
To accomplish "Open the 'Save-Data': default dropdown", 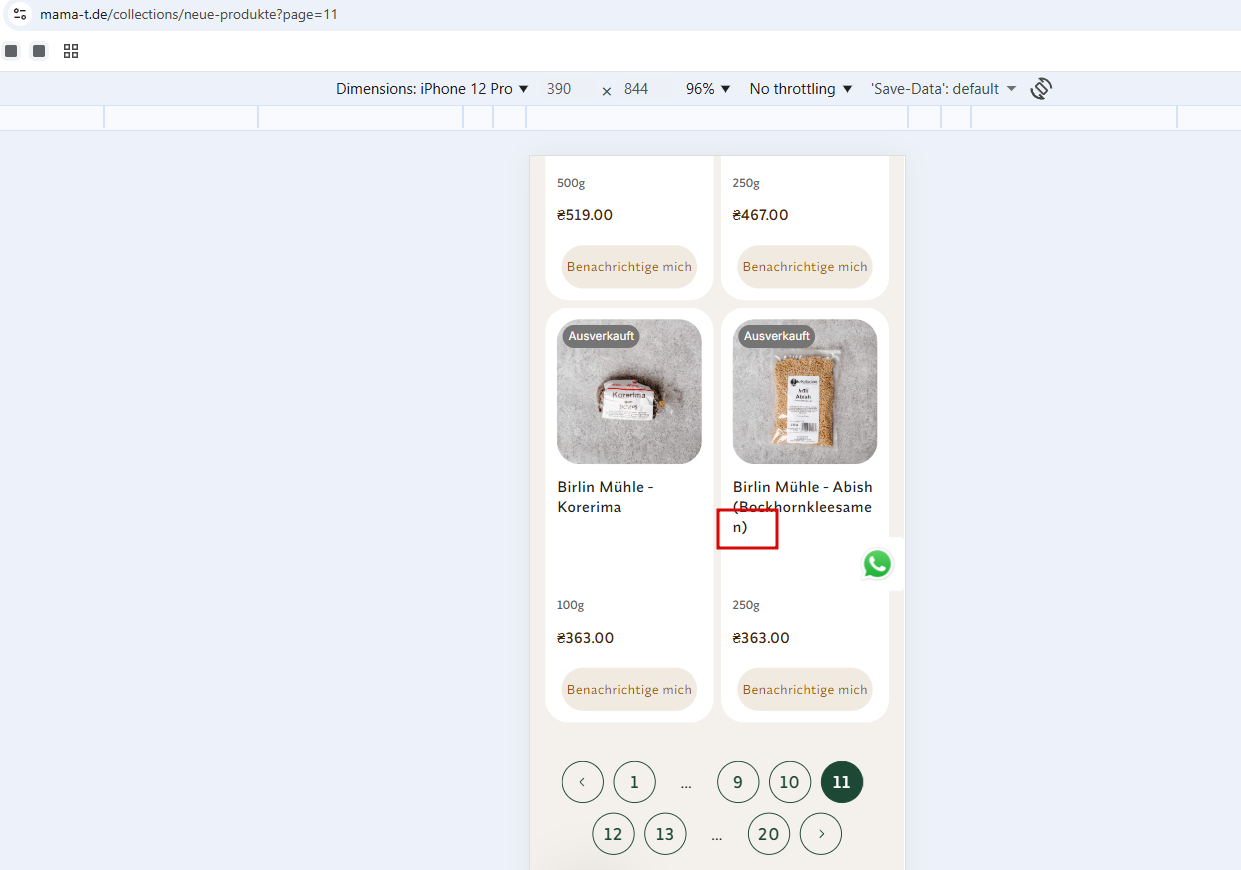I will click(943, 89).
